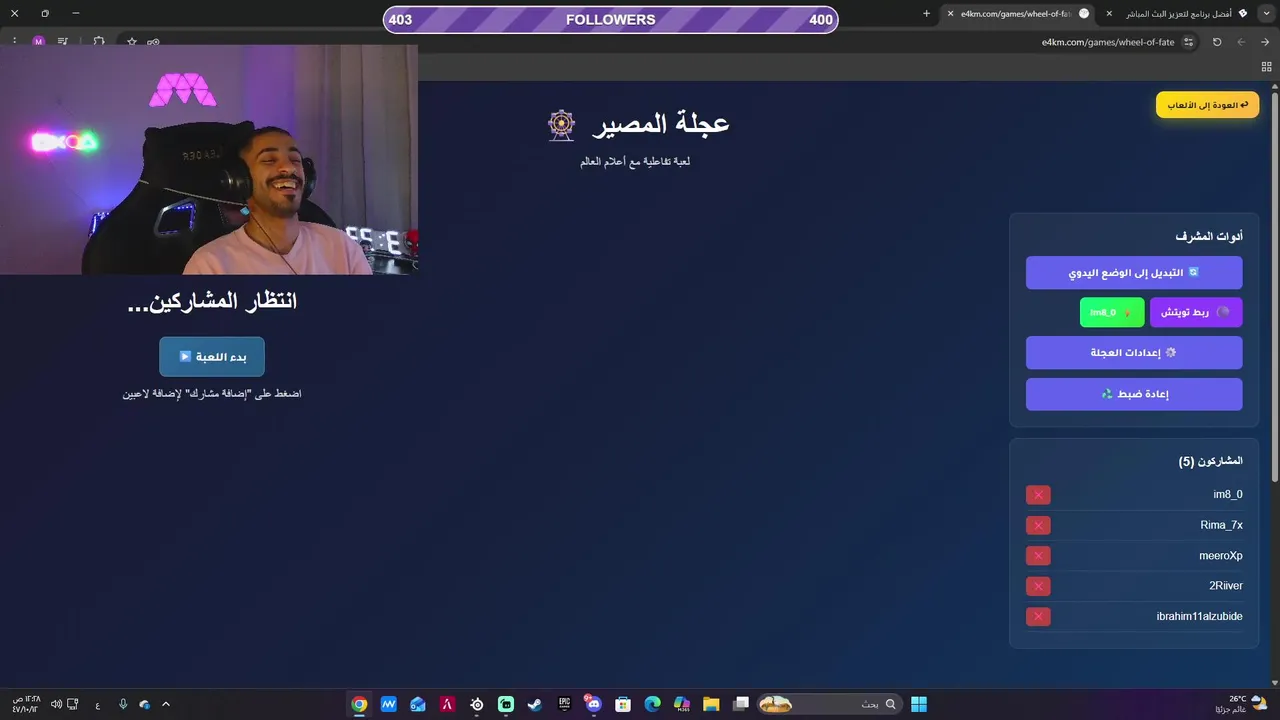
Task: Click the address bar URL e4km.com/games/wheel-of-fate
Action: click(x=1108, y=42)
